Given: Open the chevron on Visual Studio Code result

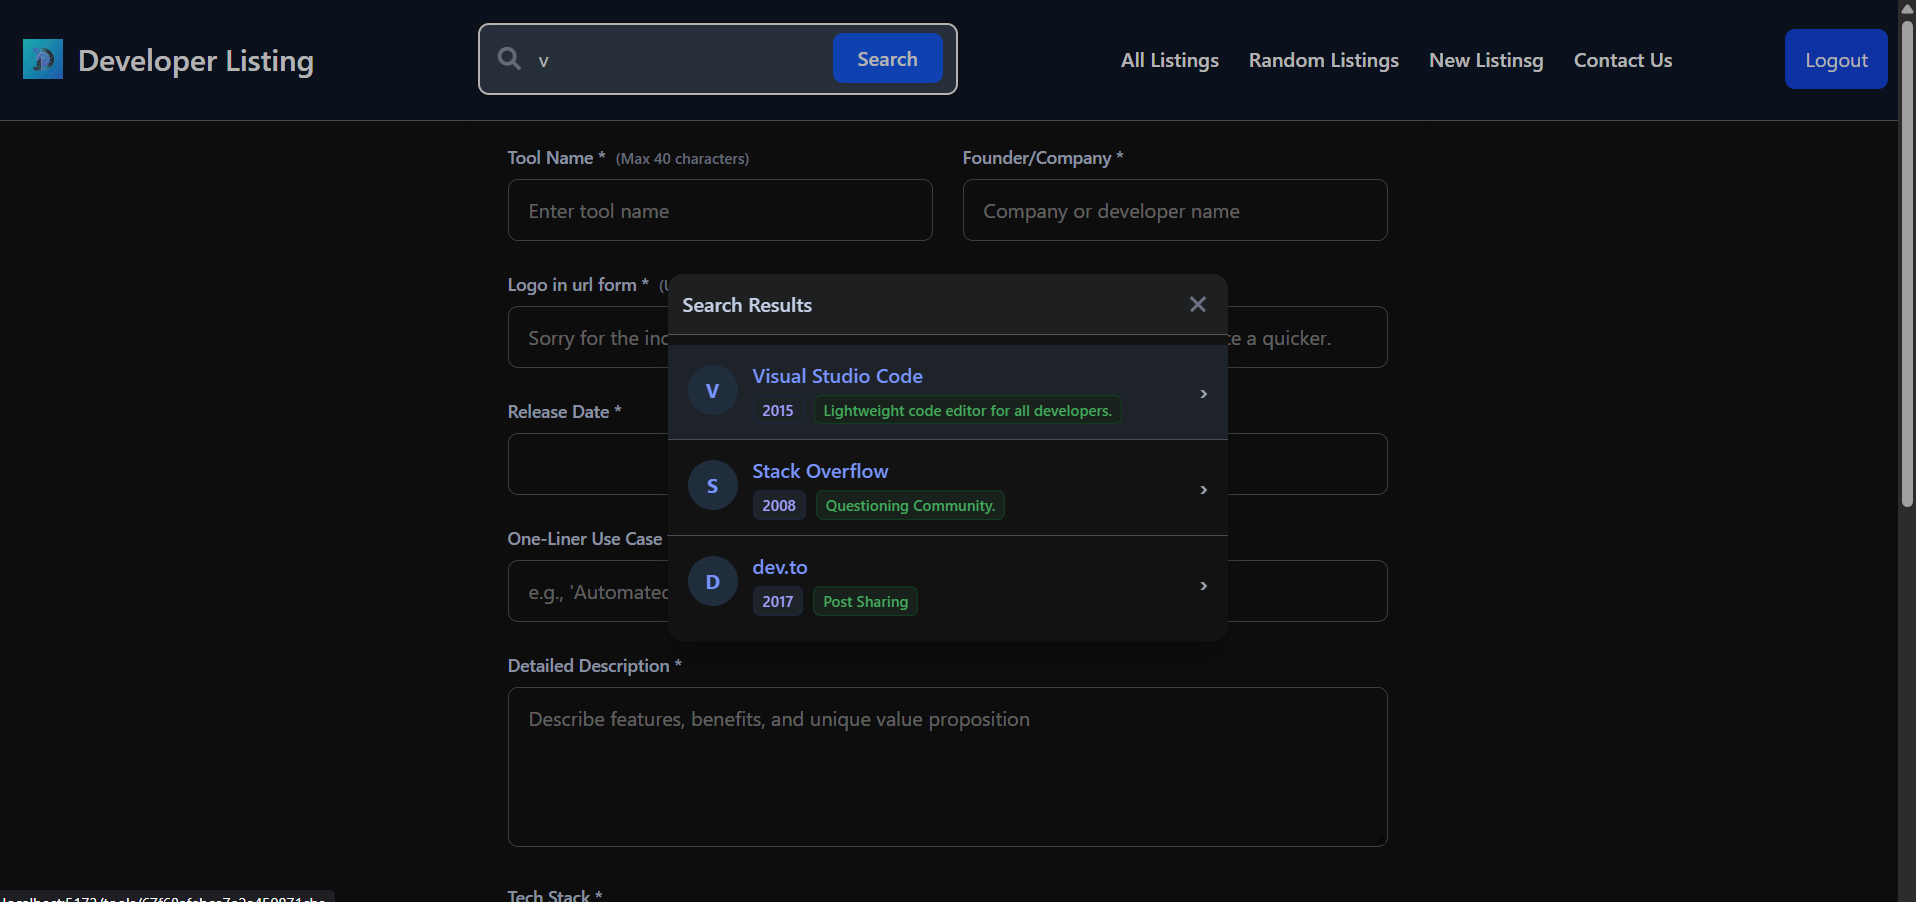Looking at the screenshot, I should tap(1203, 394).
